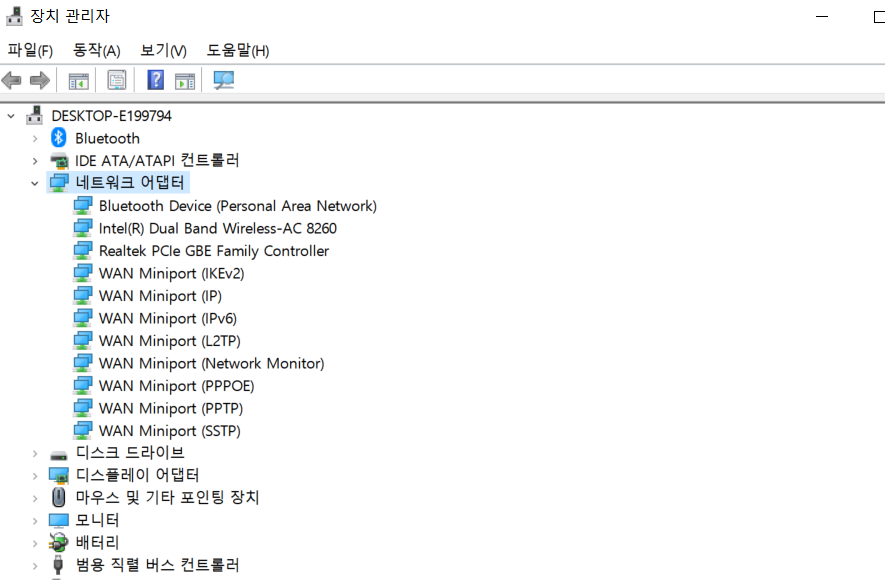This screenshot has height=580, width=885.
Task: Click the icon next to WAN Miniport (PPPOE)
Action: 83,385
